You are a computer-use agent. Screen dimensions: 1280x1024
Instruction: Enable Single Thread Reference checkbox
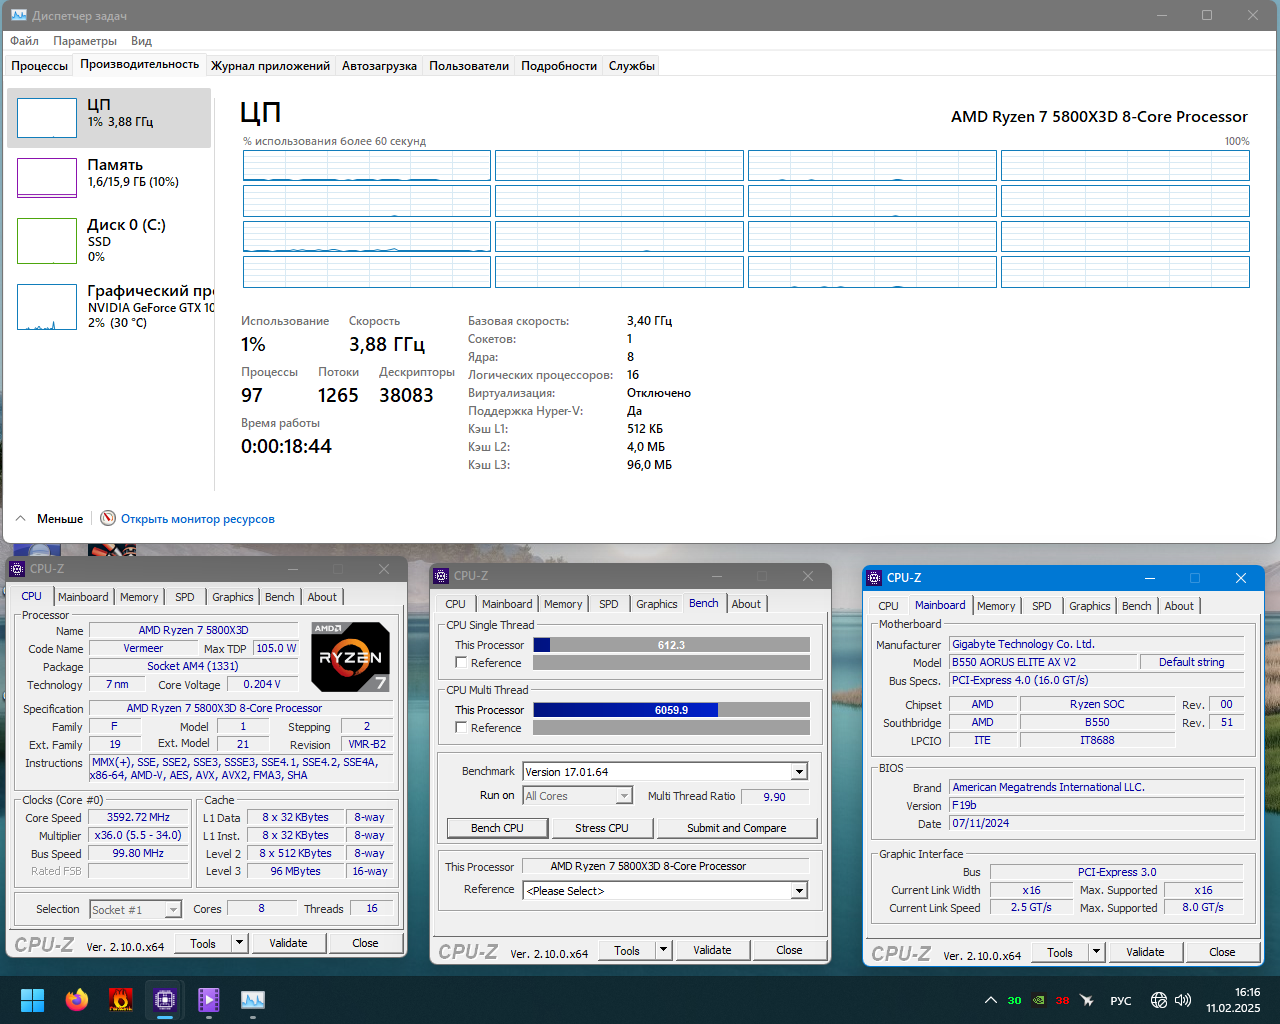(461, 662)
